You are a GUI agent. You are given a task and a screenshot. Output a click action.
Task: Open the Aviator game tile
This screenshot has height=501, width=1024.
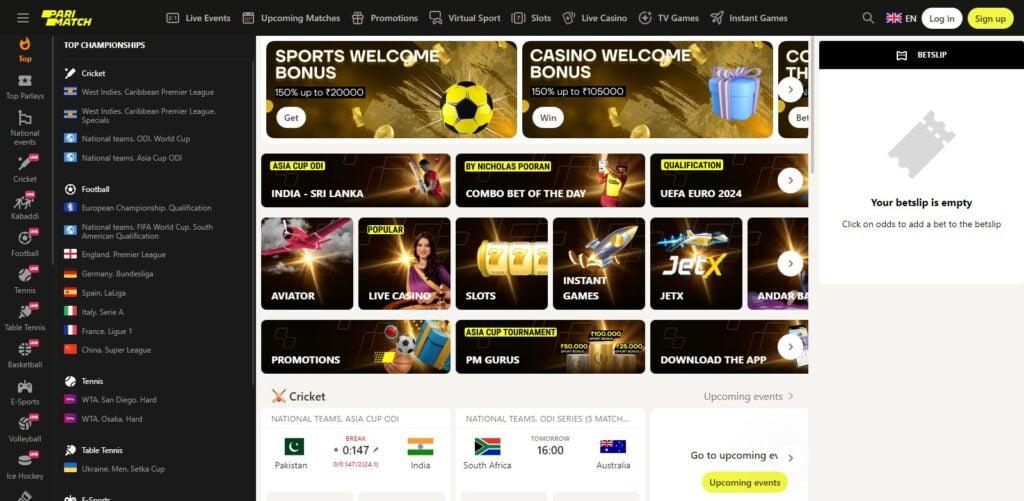[x=307, y=263]
